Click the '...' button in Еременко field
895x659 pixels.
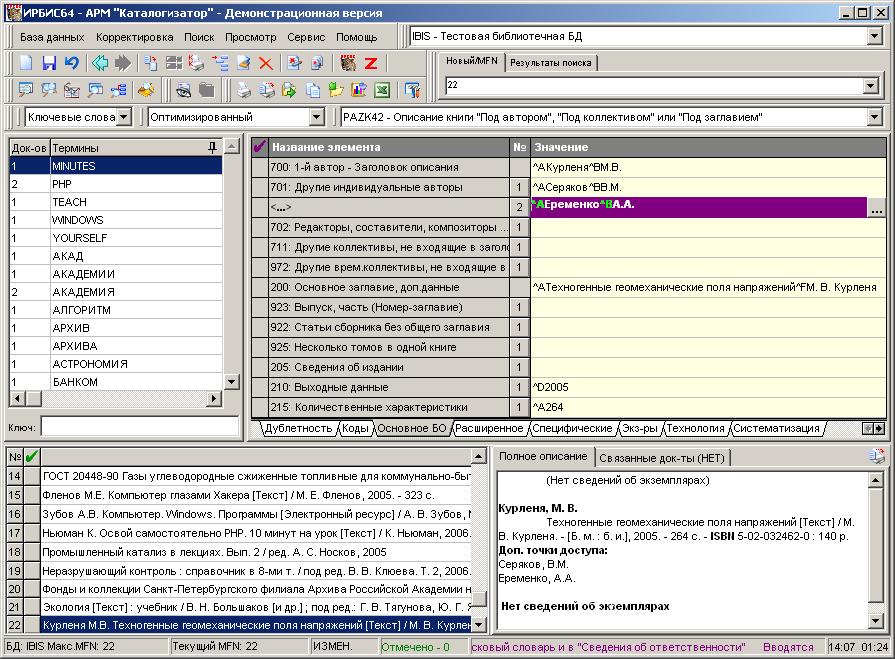coord(876,208)
